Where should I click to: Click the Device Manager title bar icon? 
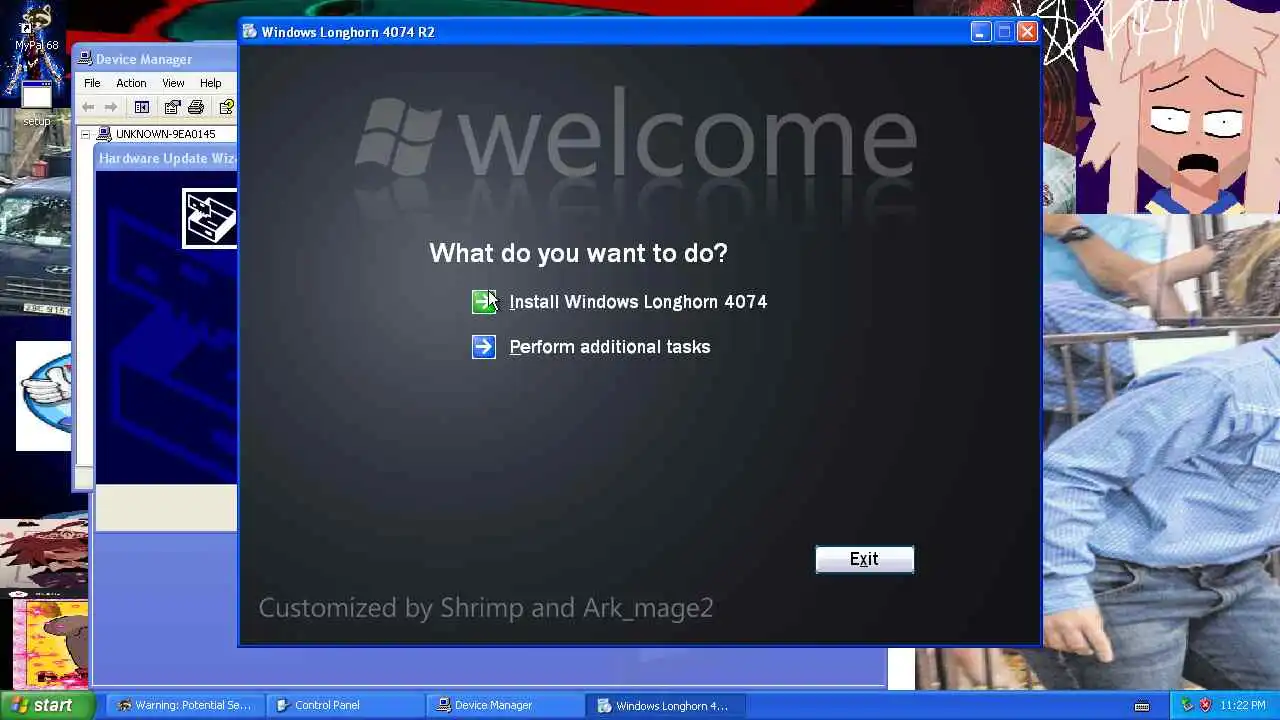point(85,59)
